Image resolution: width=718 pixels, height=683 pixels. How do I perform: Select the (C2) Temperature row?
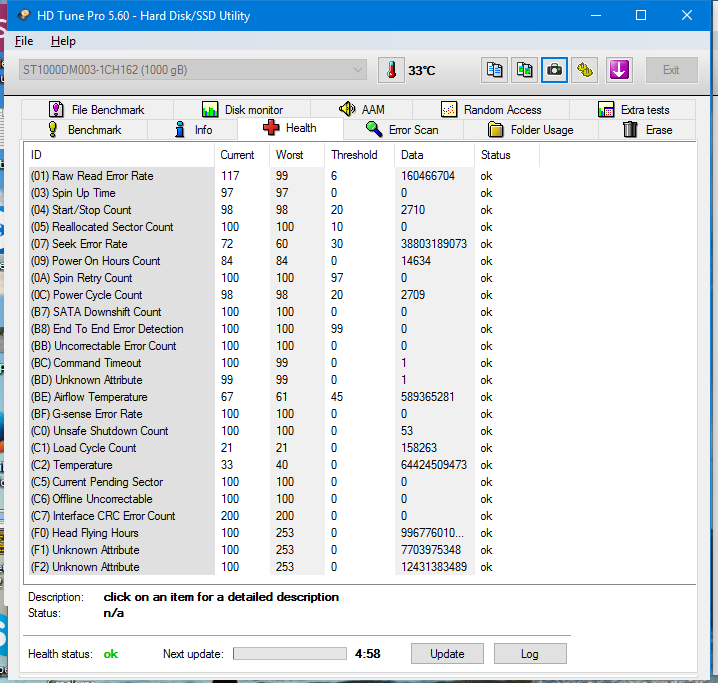coord(284,465)
